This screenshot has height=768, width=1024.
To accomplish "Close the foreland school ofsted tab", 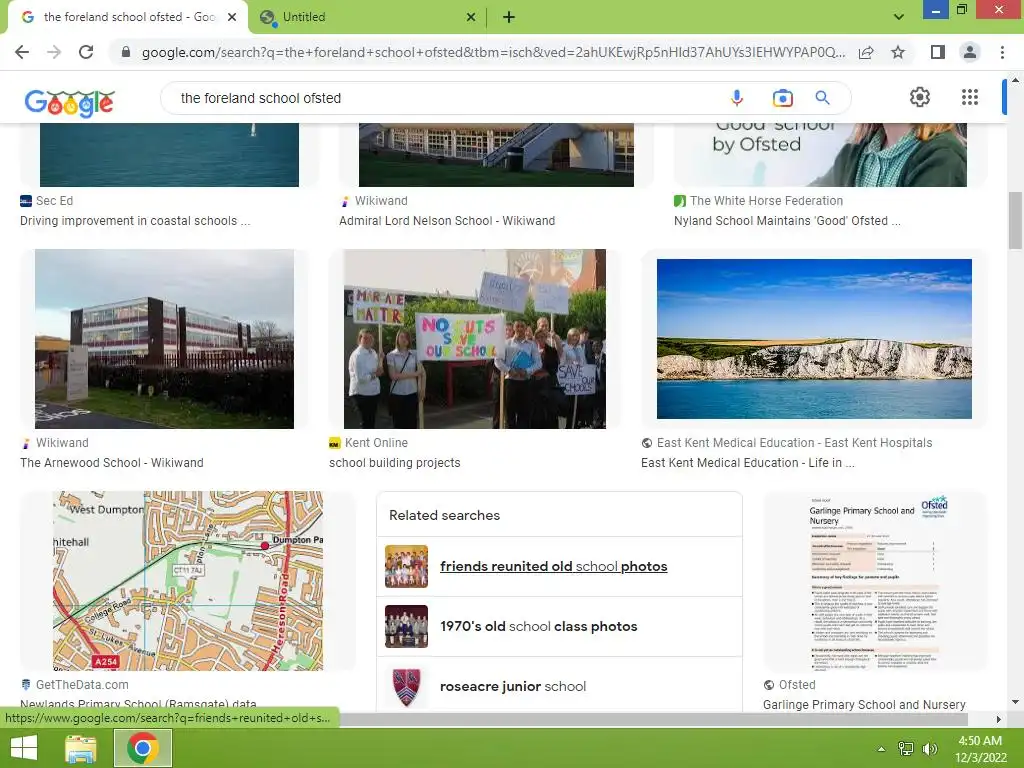I will tap(232, 17).
